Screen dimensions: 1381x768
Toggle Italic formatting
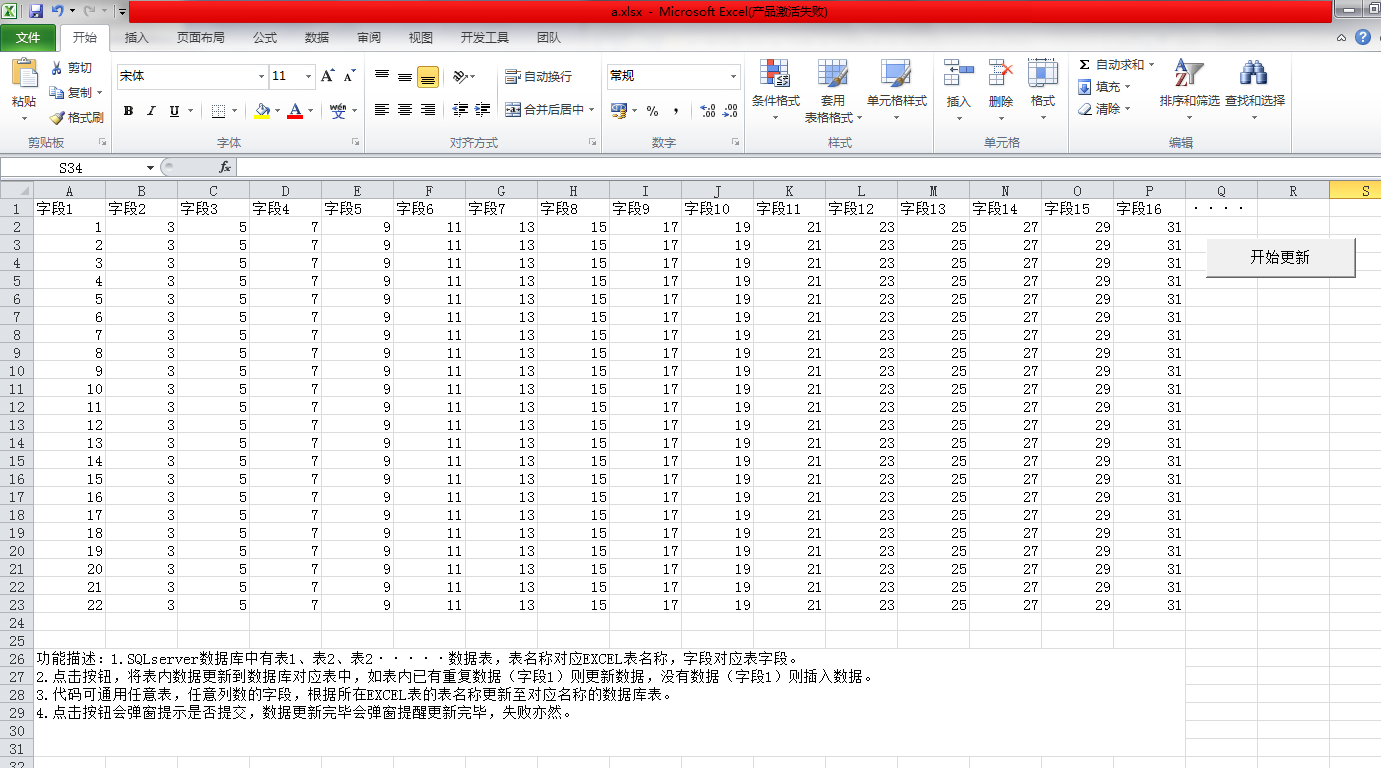(x=151, y=111)
